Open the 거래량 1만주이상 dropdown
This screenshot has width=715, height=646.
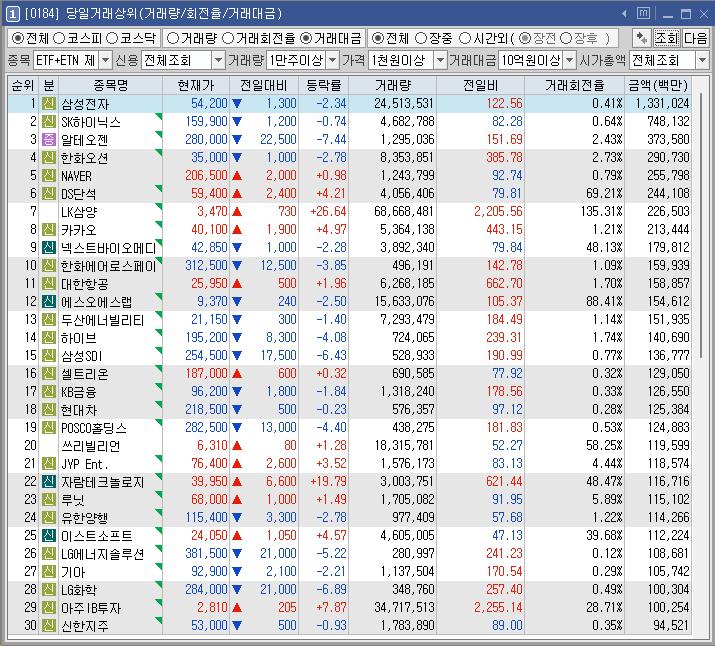333,60
